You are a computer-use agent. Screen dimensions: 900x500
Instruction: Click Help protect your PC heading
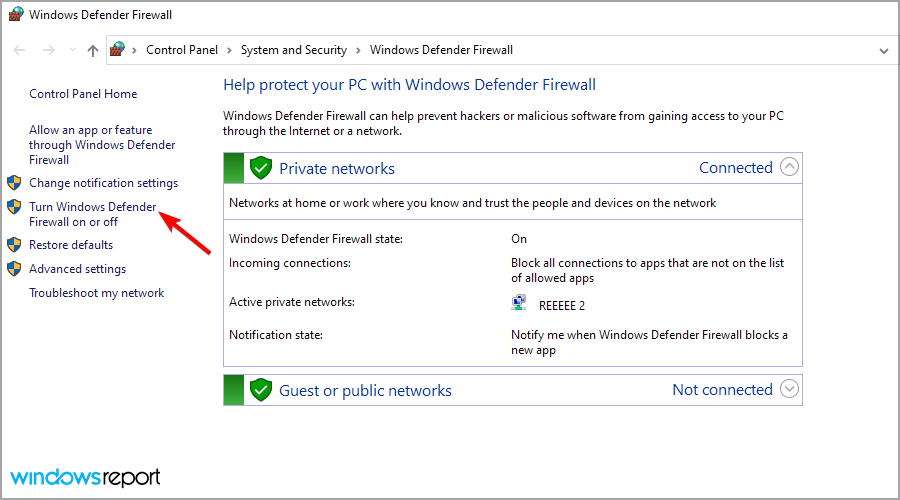pos(409,85)
